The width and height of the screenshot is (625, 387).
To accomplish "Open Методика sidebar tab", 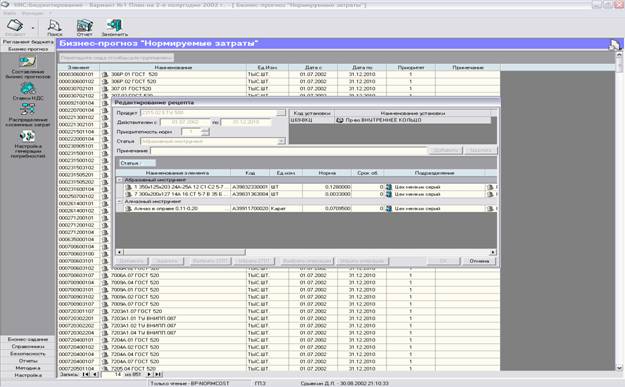I will [x=28, y=368].
